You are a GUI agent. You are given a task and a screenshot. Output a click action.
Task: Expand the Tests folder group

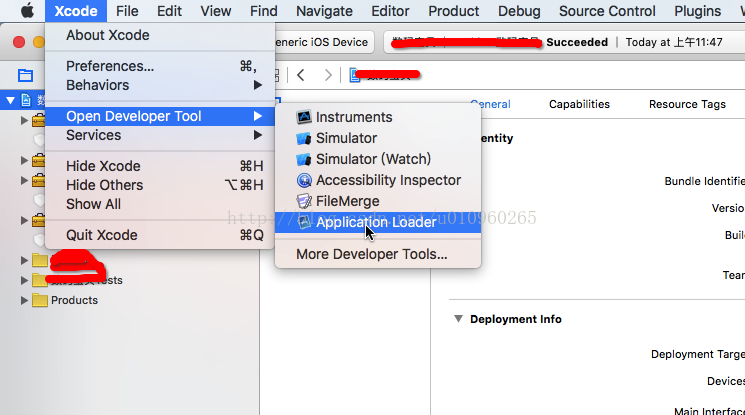click(x=24, y=280)
